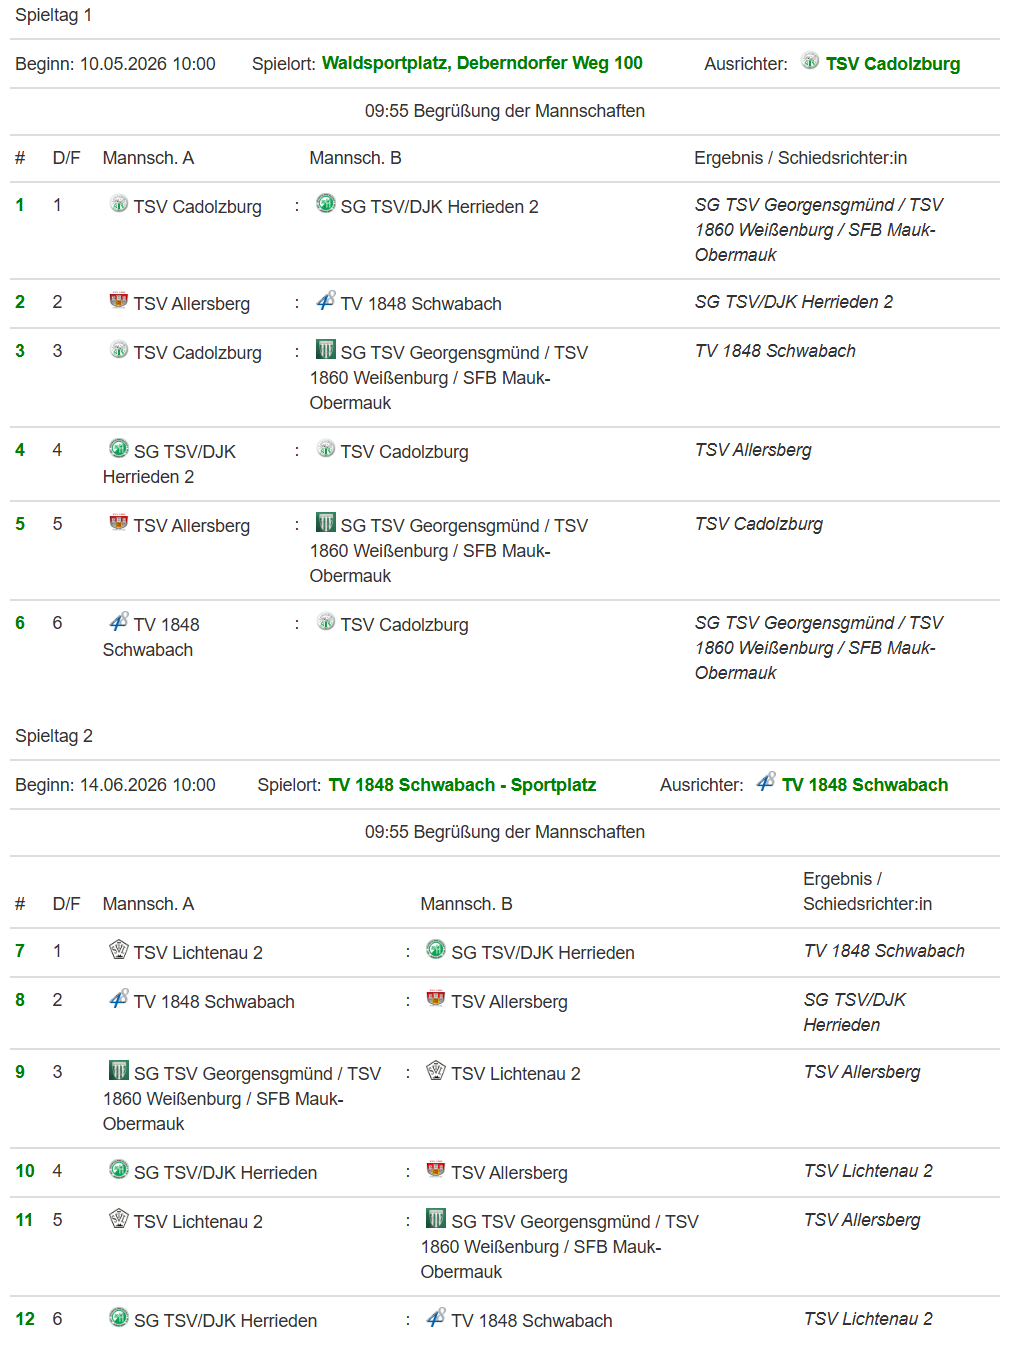Click TV 1848 Schwabach logo beside Ausrichter
Screen dimensions: 1010x1365
(766, 782)
